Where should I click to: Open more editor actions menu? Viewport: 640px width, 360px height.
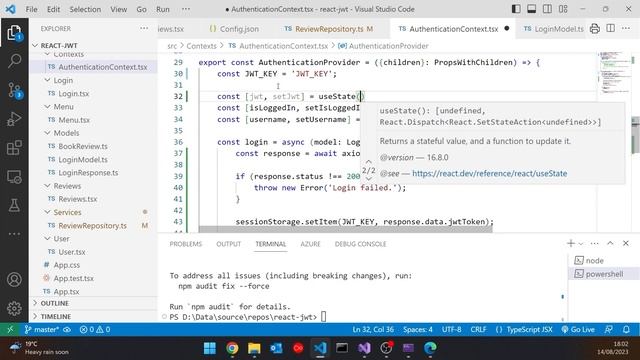[x=626, y=29]
